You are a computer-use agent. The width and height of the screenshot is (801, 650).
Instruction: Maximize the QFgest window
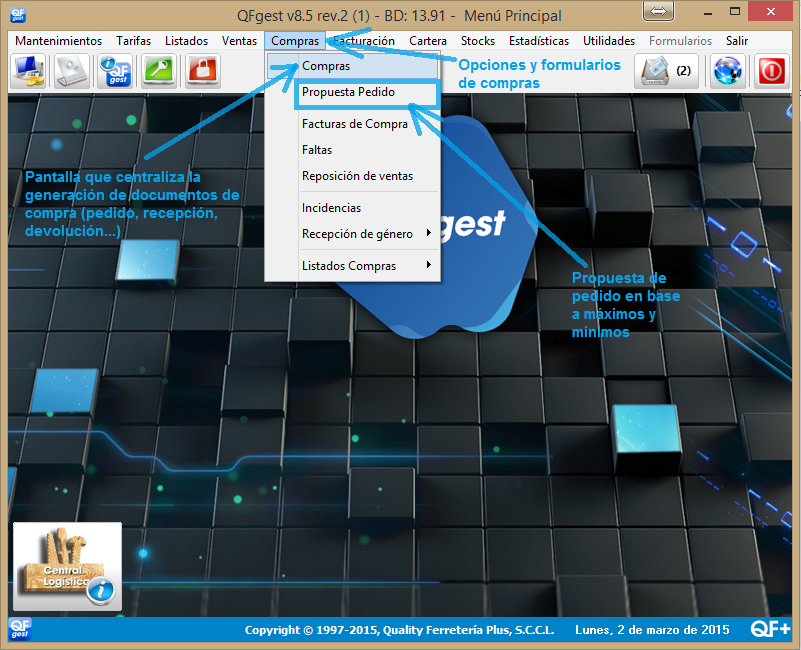coord(735,11)
